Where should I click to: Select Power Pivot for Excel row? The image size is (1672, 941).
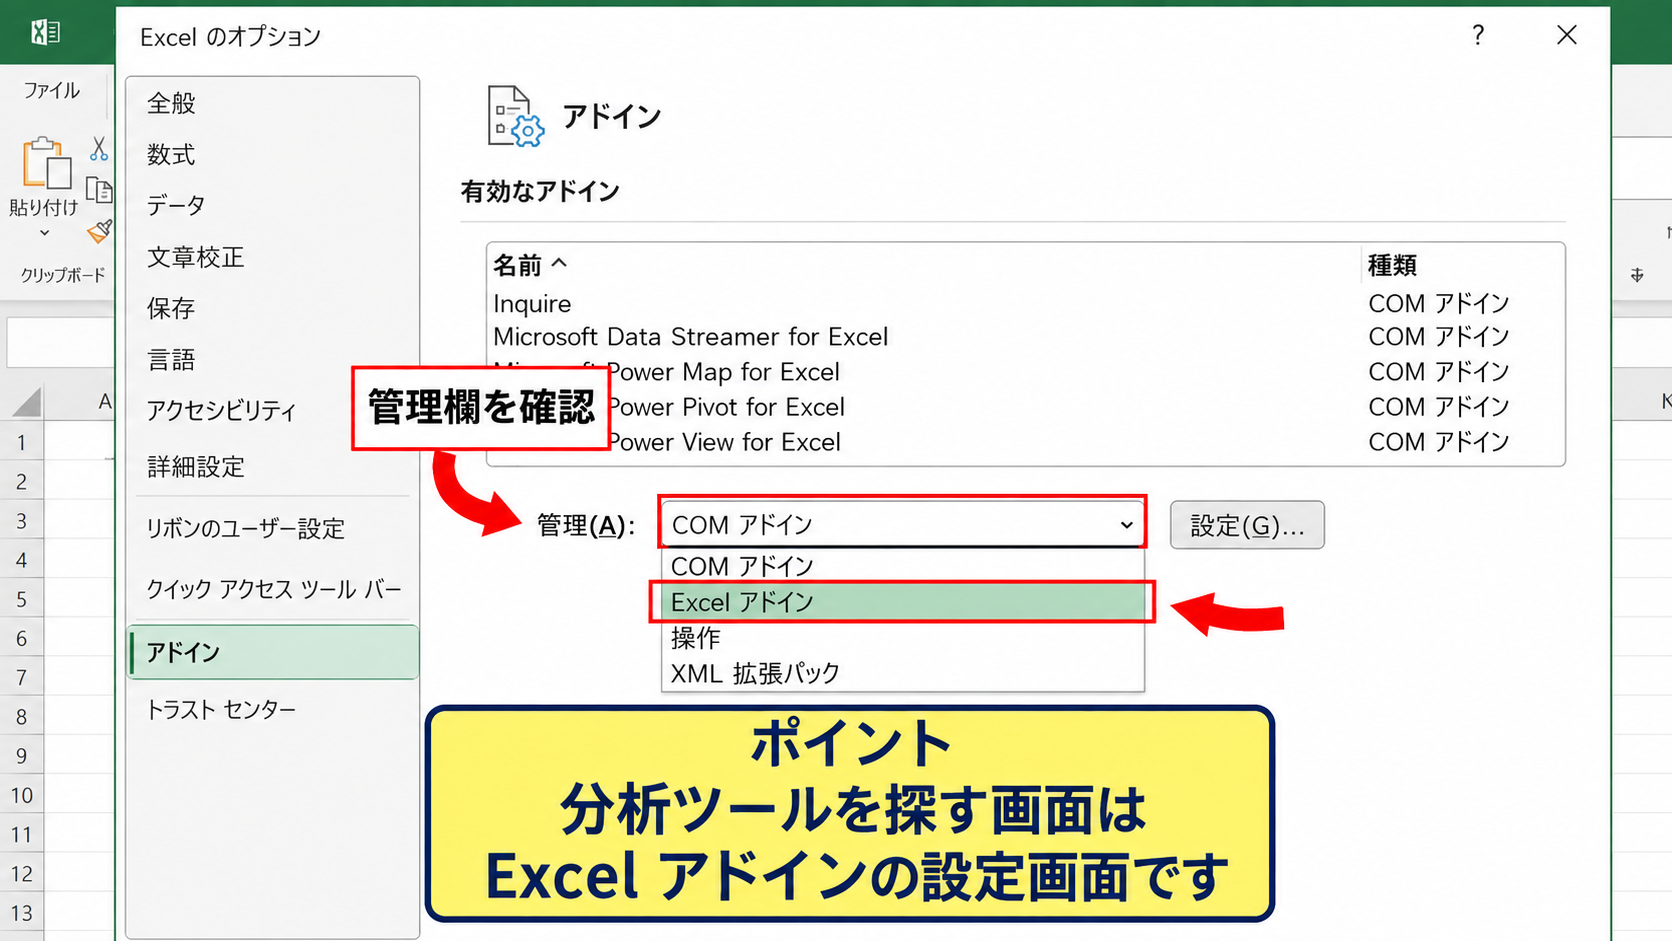click(x=1025, y=407)
